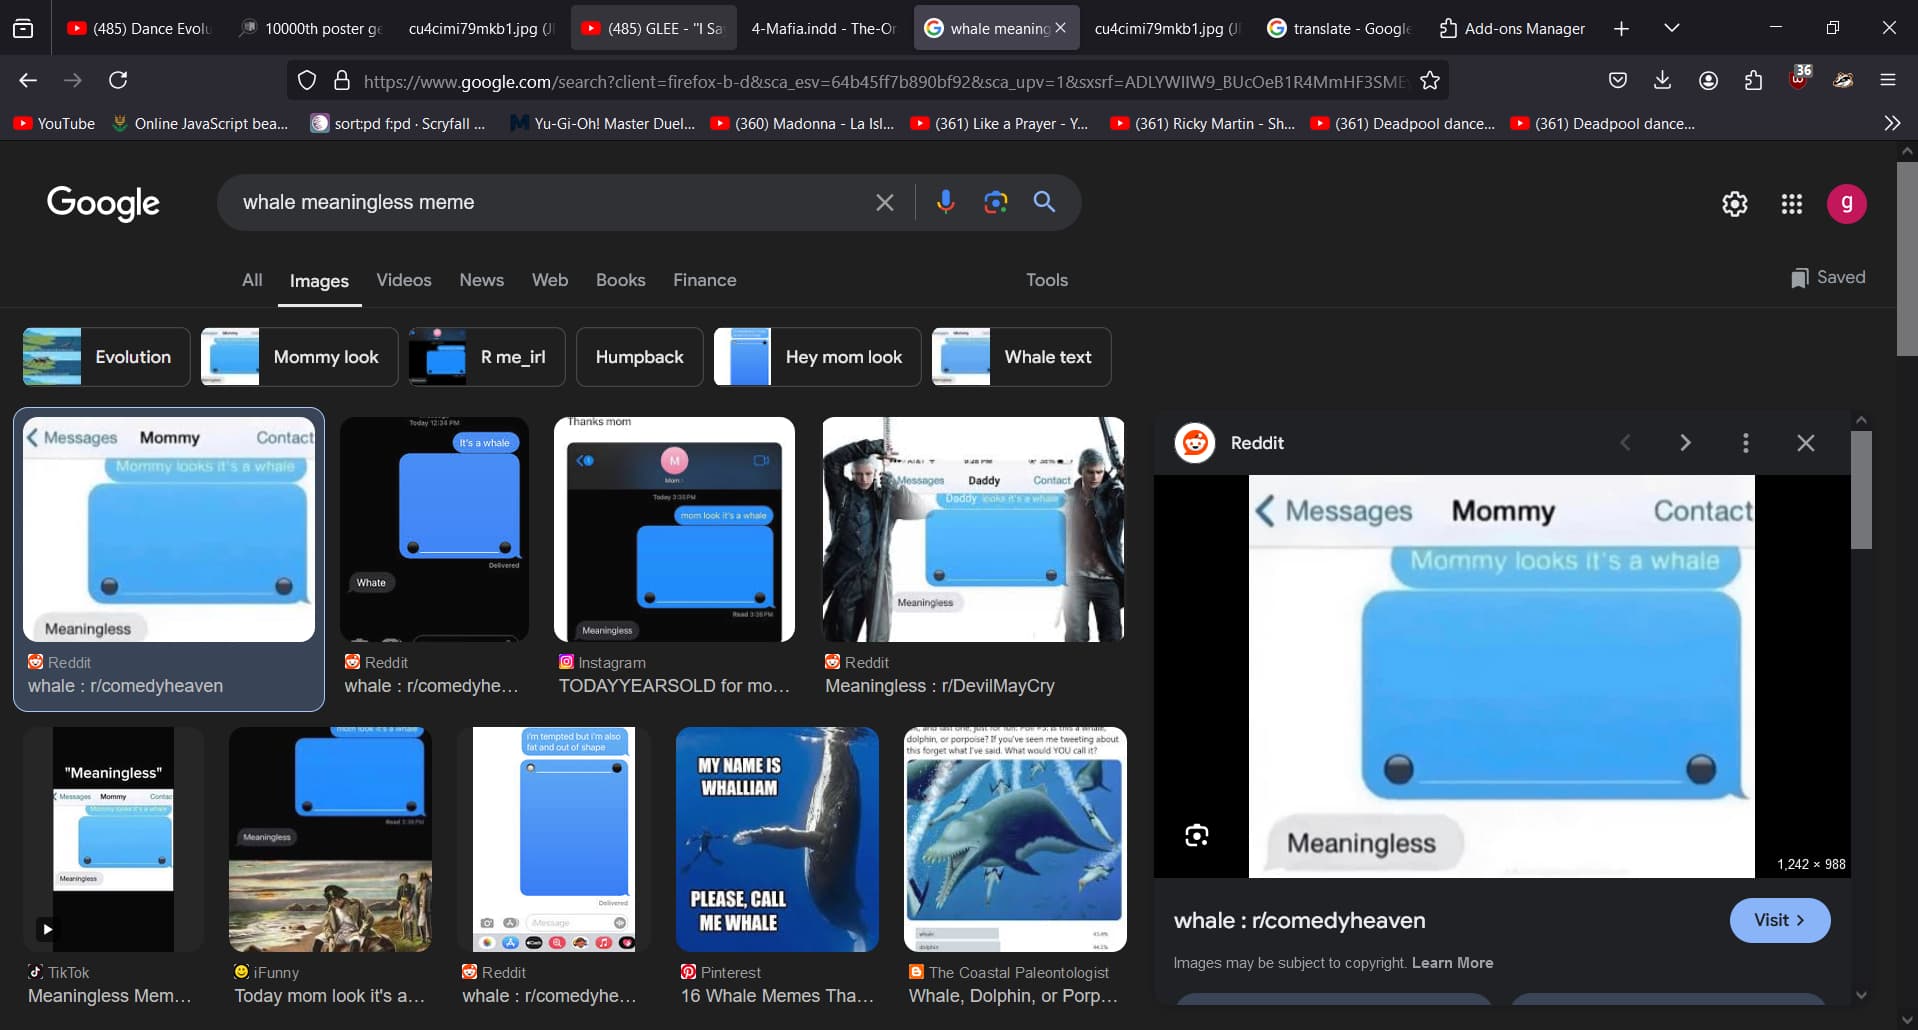This screenshot has height=1030, width=1918.
Task: Switch to the Videos results tab
Action: coord(404,280)
